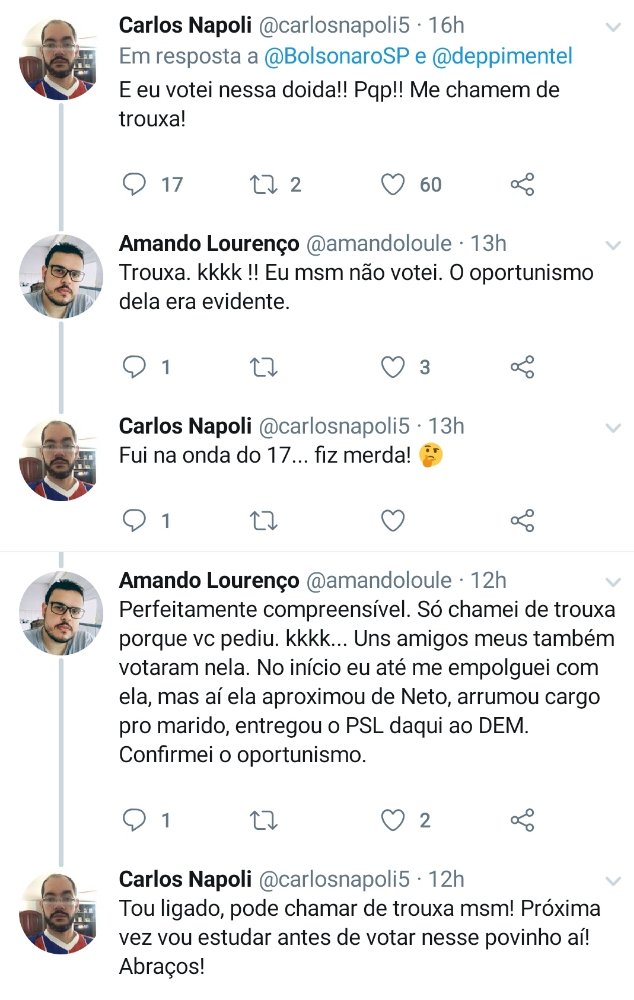Open options chevron on Carlos's first tweet
Viewport: 634px width, 1000px height.
[612, 27]
